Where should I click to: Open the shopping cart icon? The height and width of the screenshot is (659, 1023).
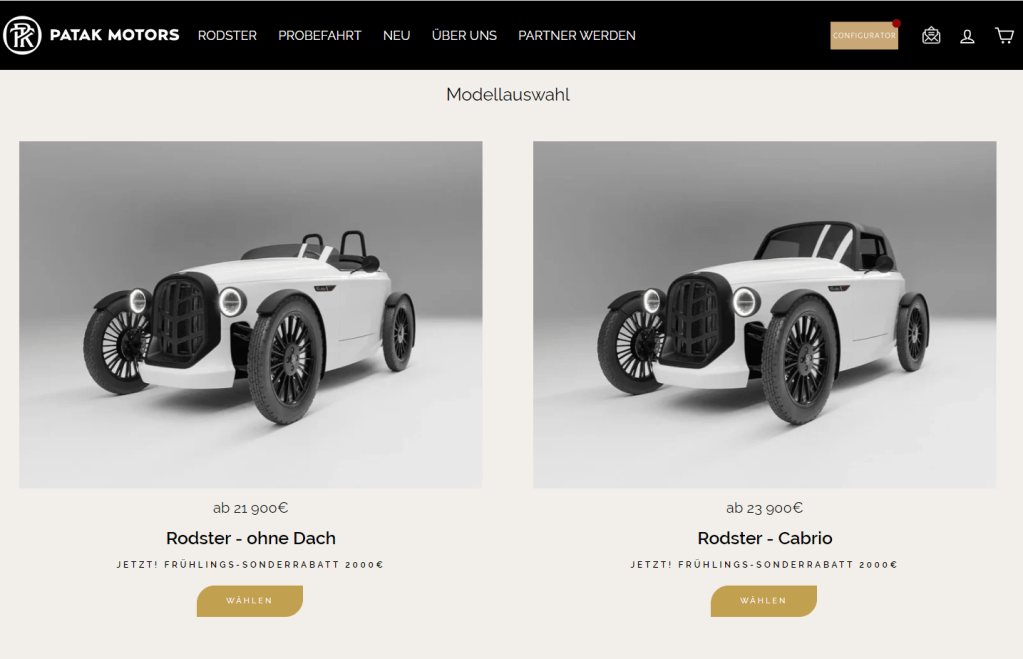[x=1004, y=35]
